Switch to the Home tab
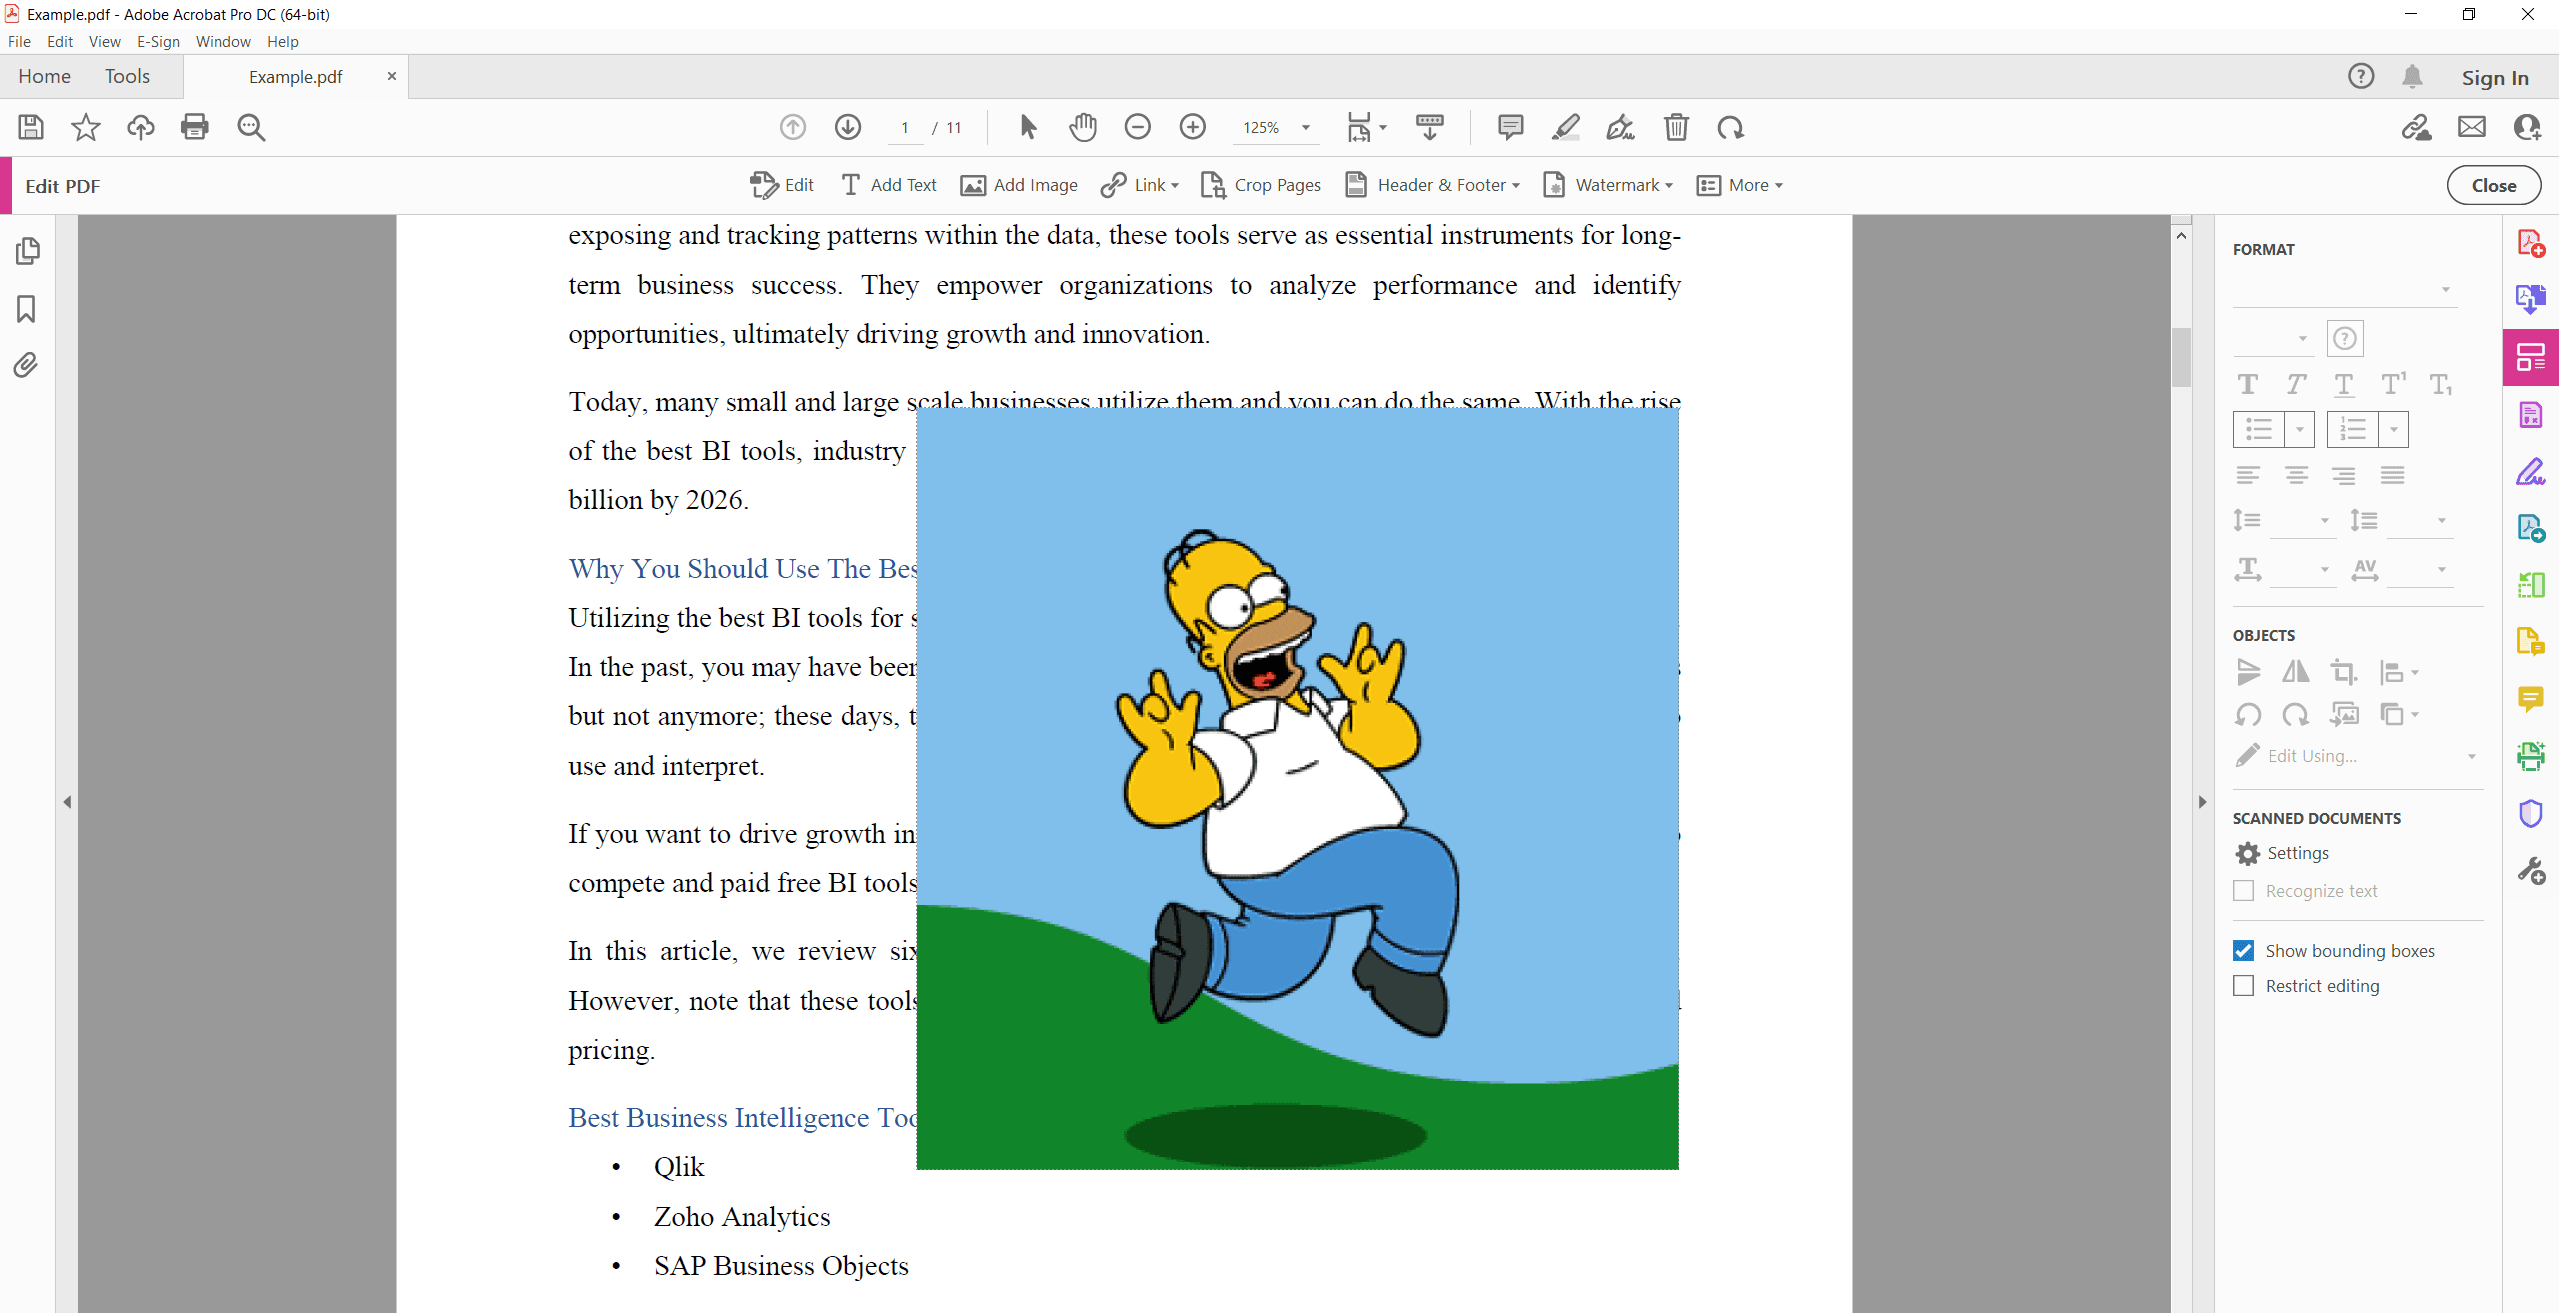The width and height of the screenshot is (2559, 1313). [x=45, y=75]
